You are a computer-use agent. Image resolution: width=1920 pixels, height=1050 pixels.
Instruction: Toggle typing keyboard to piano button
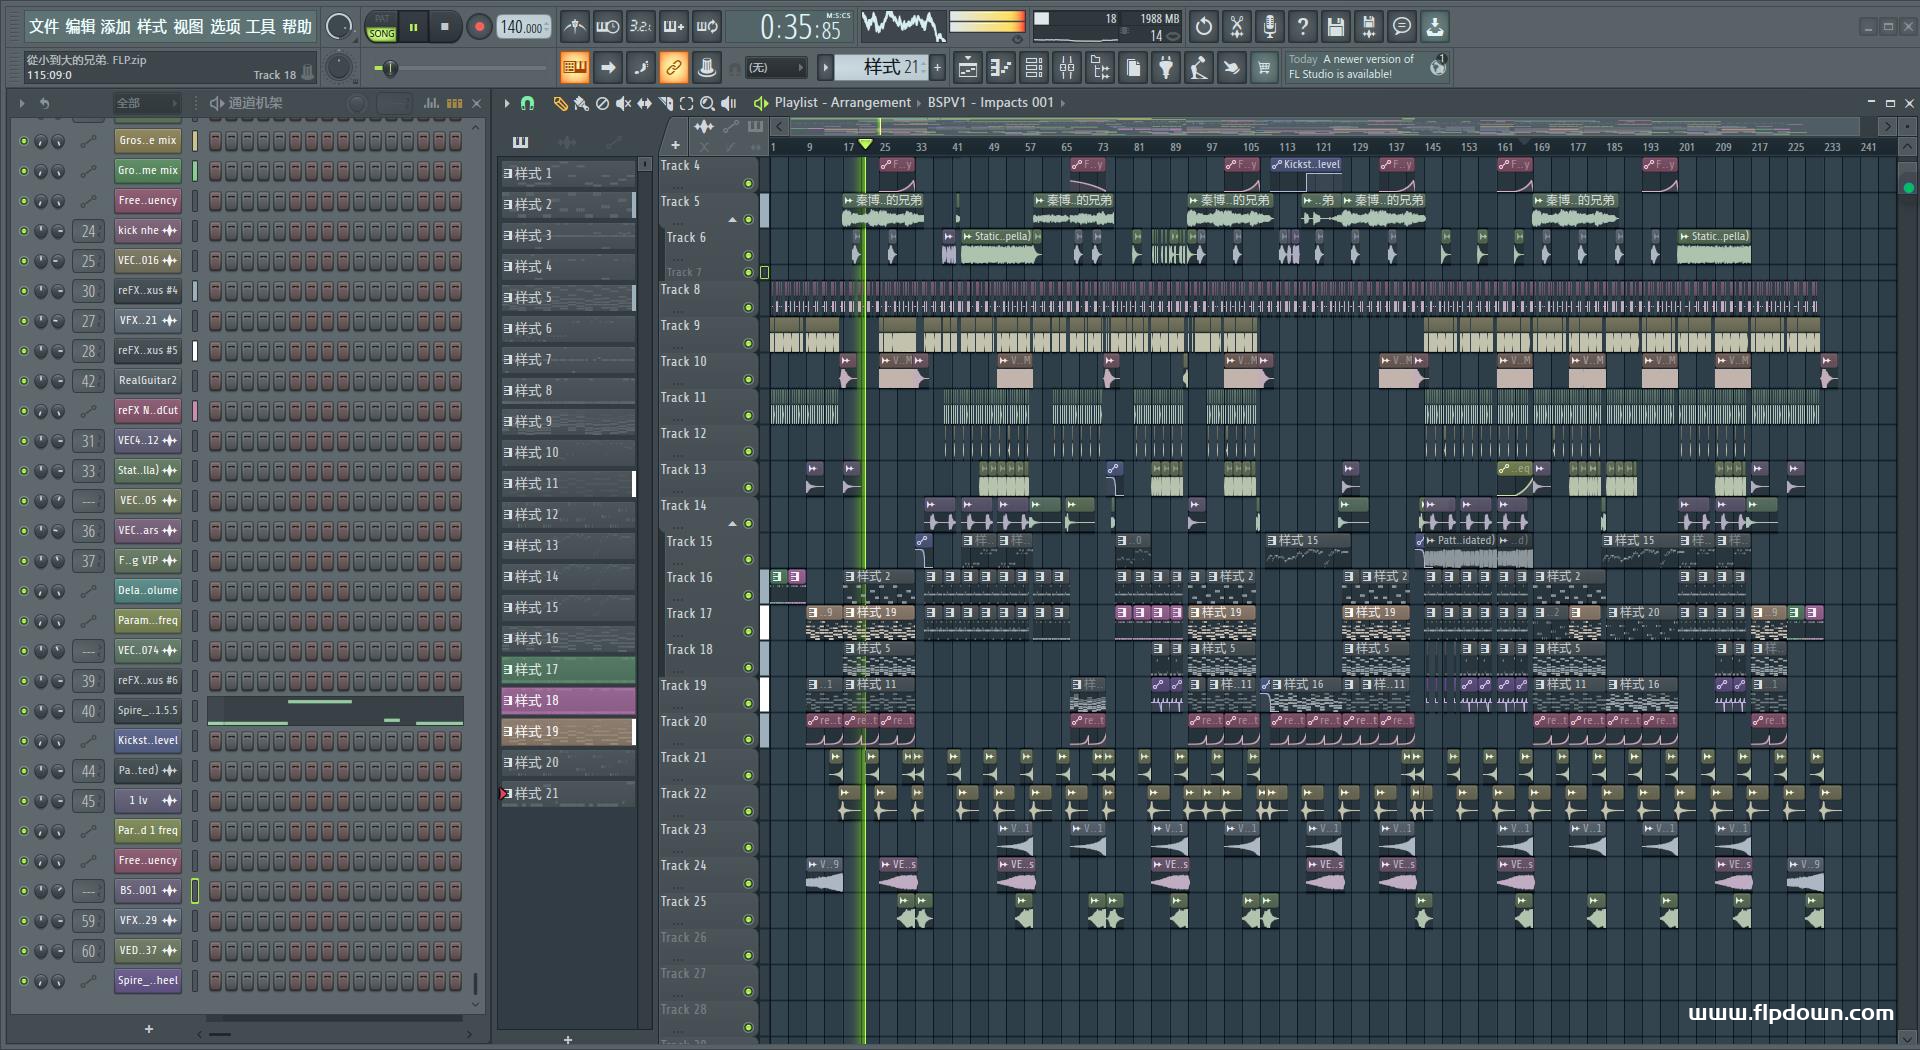point(574,68)
